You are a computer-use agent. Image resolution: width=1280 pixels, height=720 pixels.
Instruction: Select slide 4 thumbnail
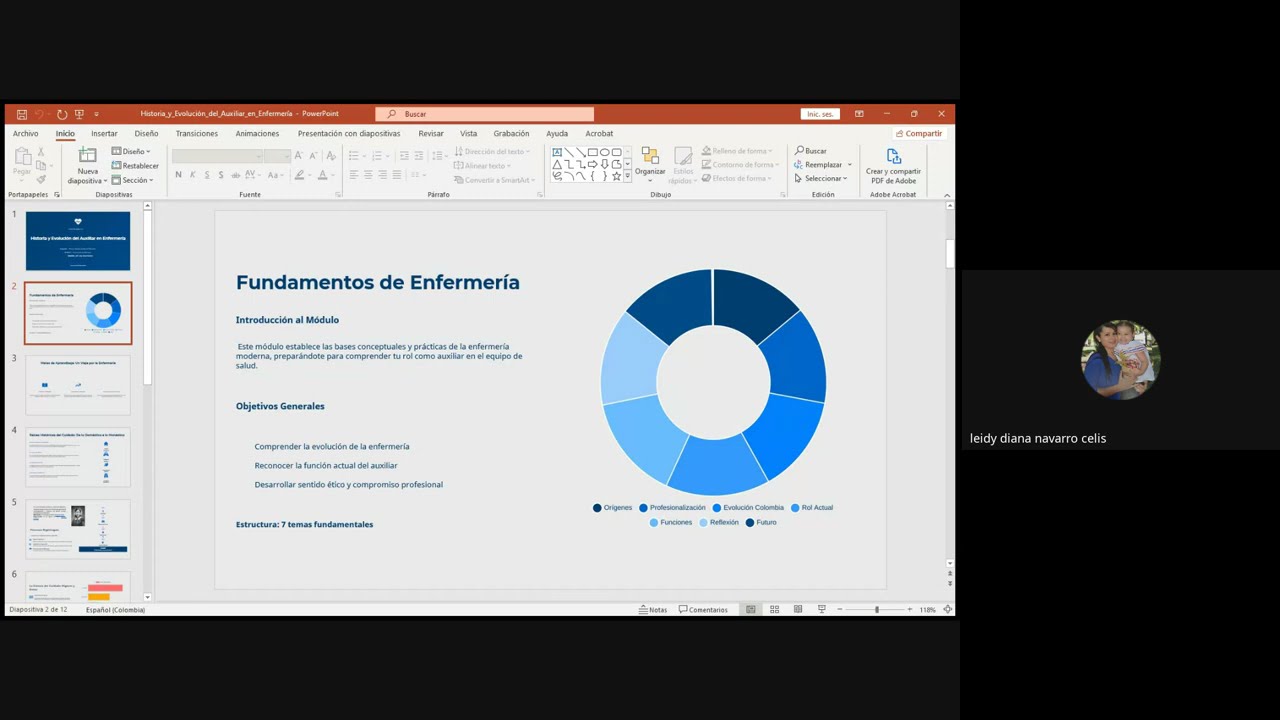(x=78, y=457)
